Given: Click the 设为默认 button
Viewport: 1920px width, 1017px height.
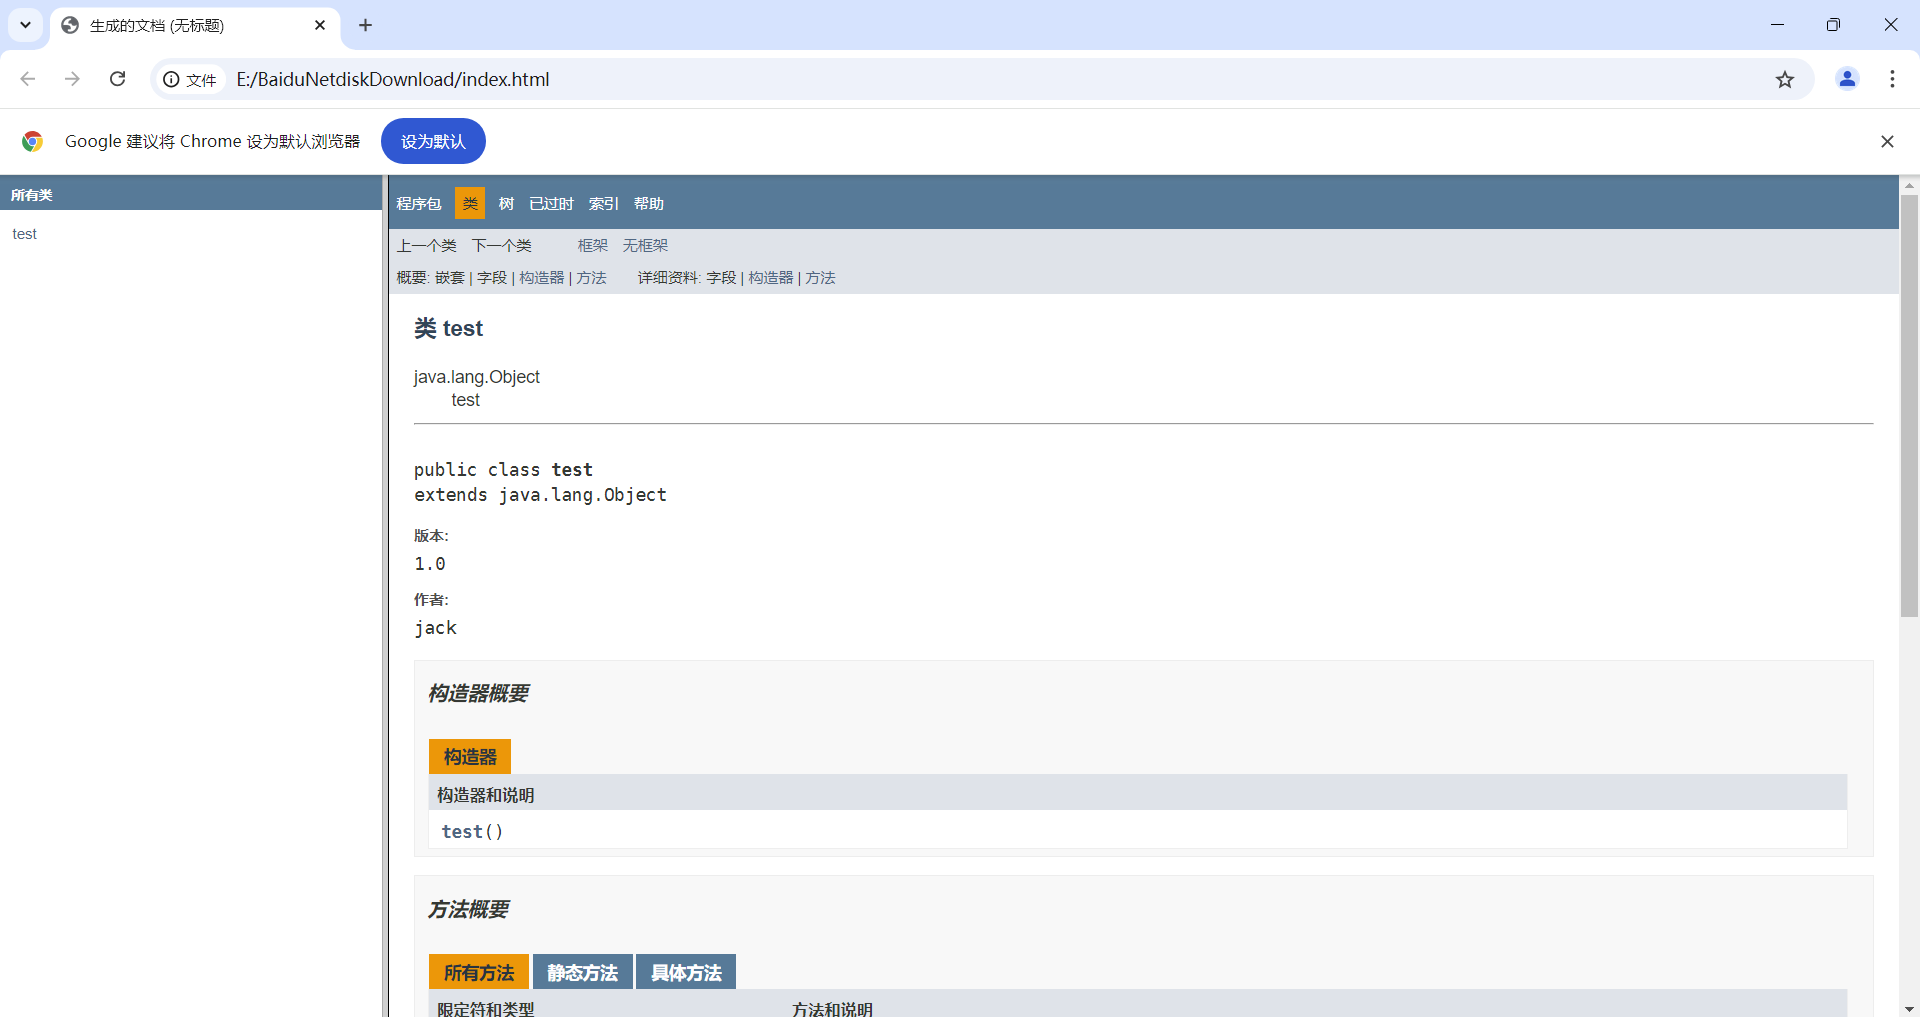Looking at the screenshot, I should coord(433,142).
